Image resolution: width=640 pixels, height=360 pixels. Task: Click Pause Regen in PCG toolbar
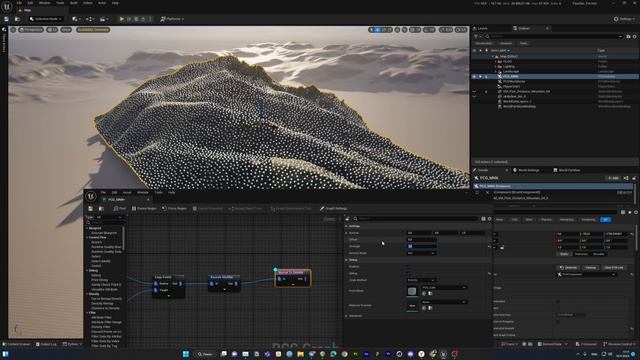[144, 209]
